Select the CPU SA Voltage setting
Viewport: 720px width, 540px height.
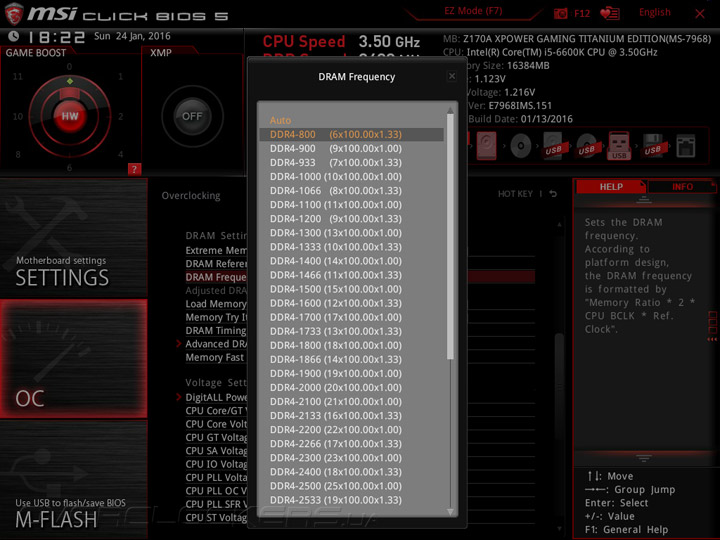tap(216, 451)
